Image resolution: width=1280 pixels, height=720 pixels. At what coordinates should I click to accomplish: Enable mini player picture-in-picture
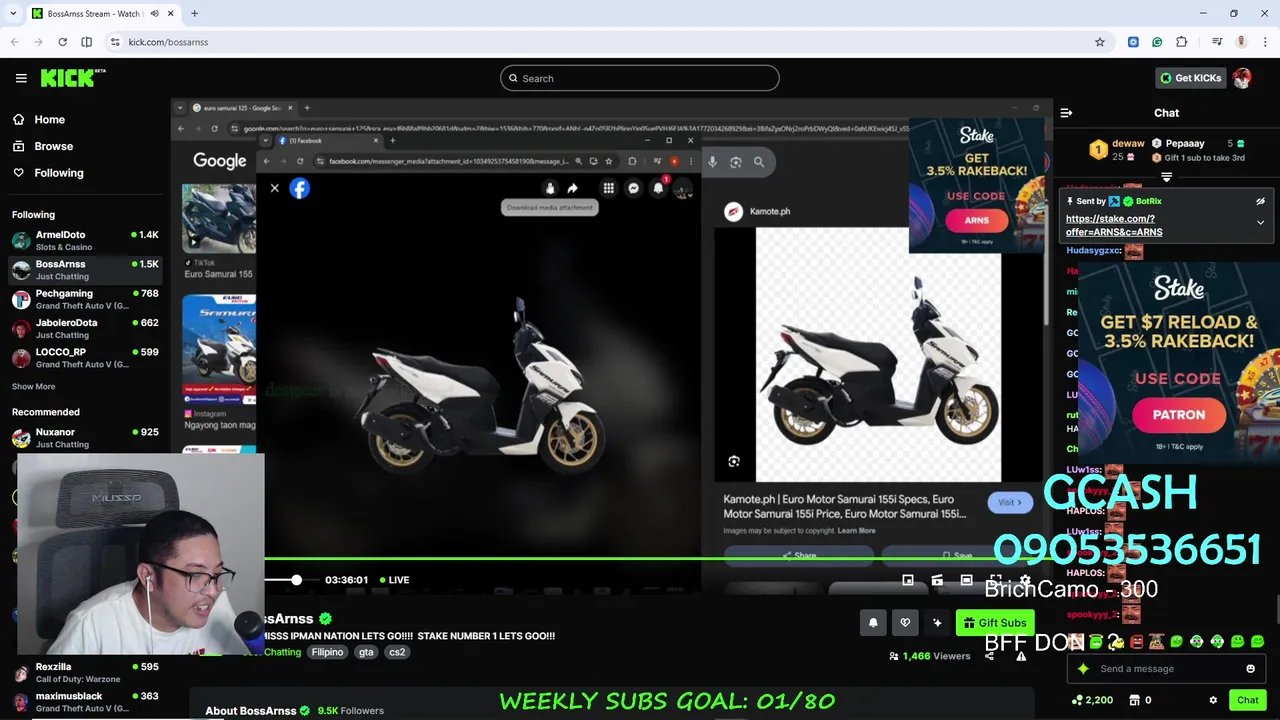tap(908, 580)
